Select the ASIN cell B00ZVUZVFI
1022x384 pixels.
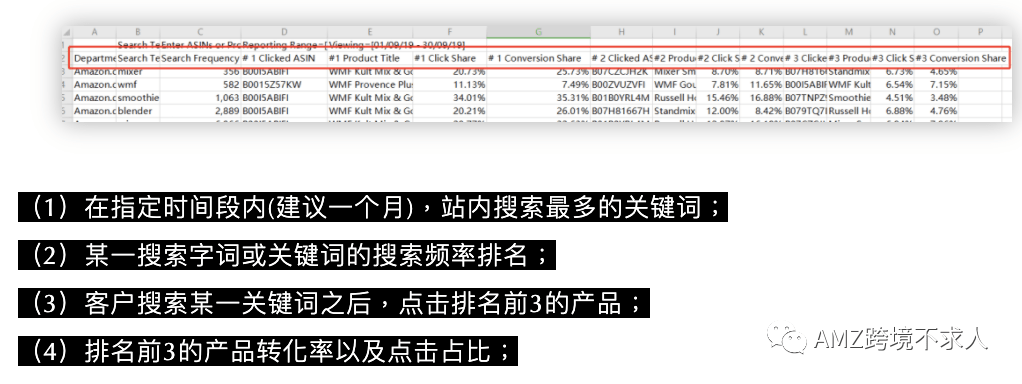[621, 84]
